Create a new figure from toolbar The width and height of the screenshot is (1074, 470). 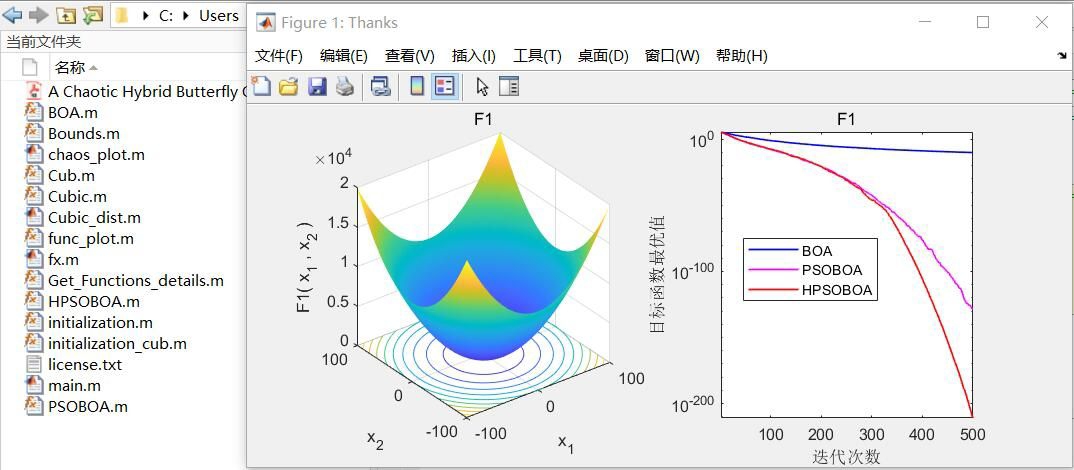[261, 86]
